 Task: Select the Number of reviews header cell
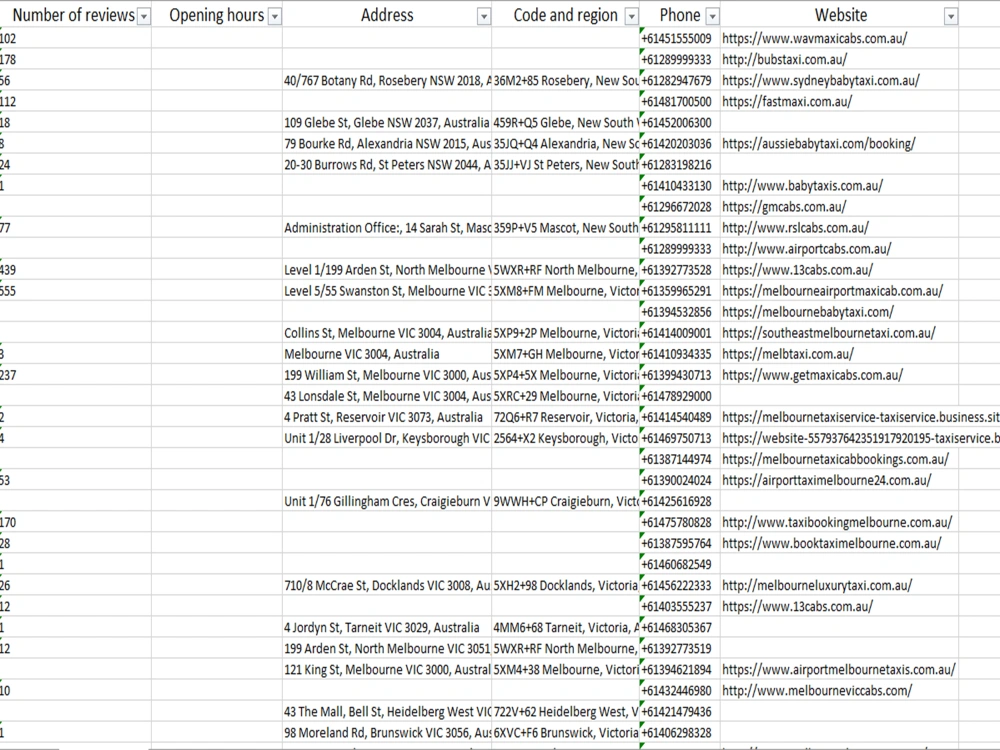(x=75, y=15)
